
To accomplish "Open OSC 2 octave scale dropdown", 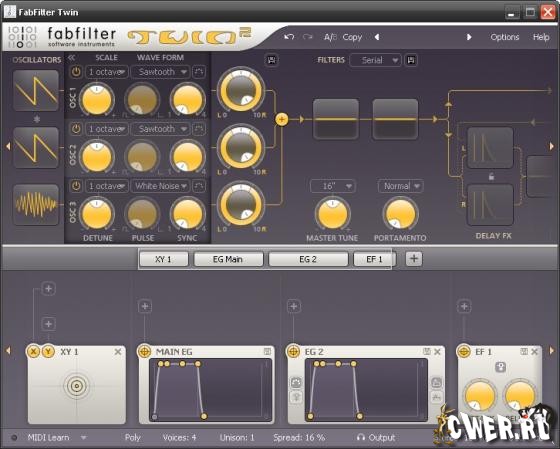I will [x=106, y=129].
